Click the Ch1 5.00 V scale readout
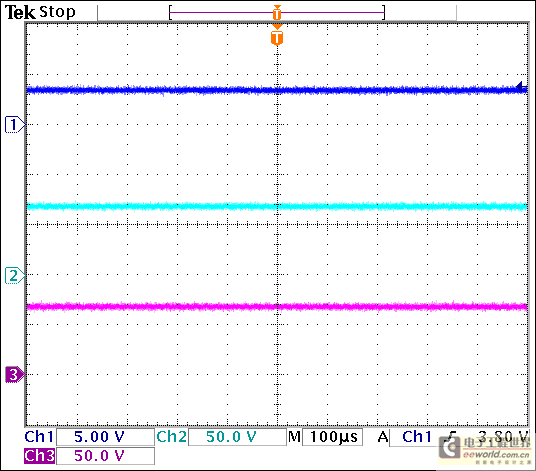This screenshot has height=471, width=536. pyautogui.click(x=105, y=437)
